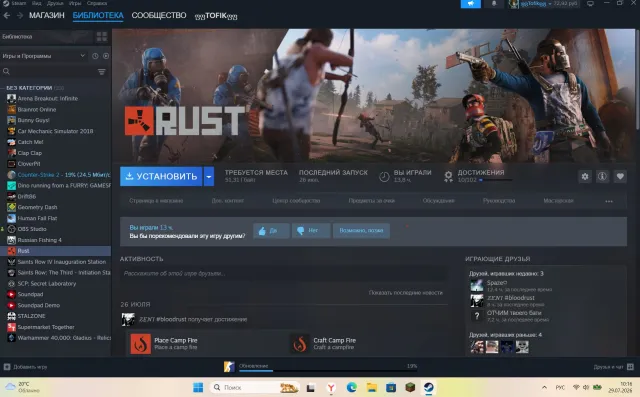Click the achievements progress bar
The image size is (640, 397).
[496, 180]
